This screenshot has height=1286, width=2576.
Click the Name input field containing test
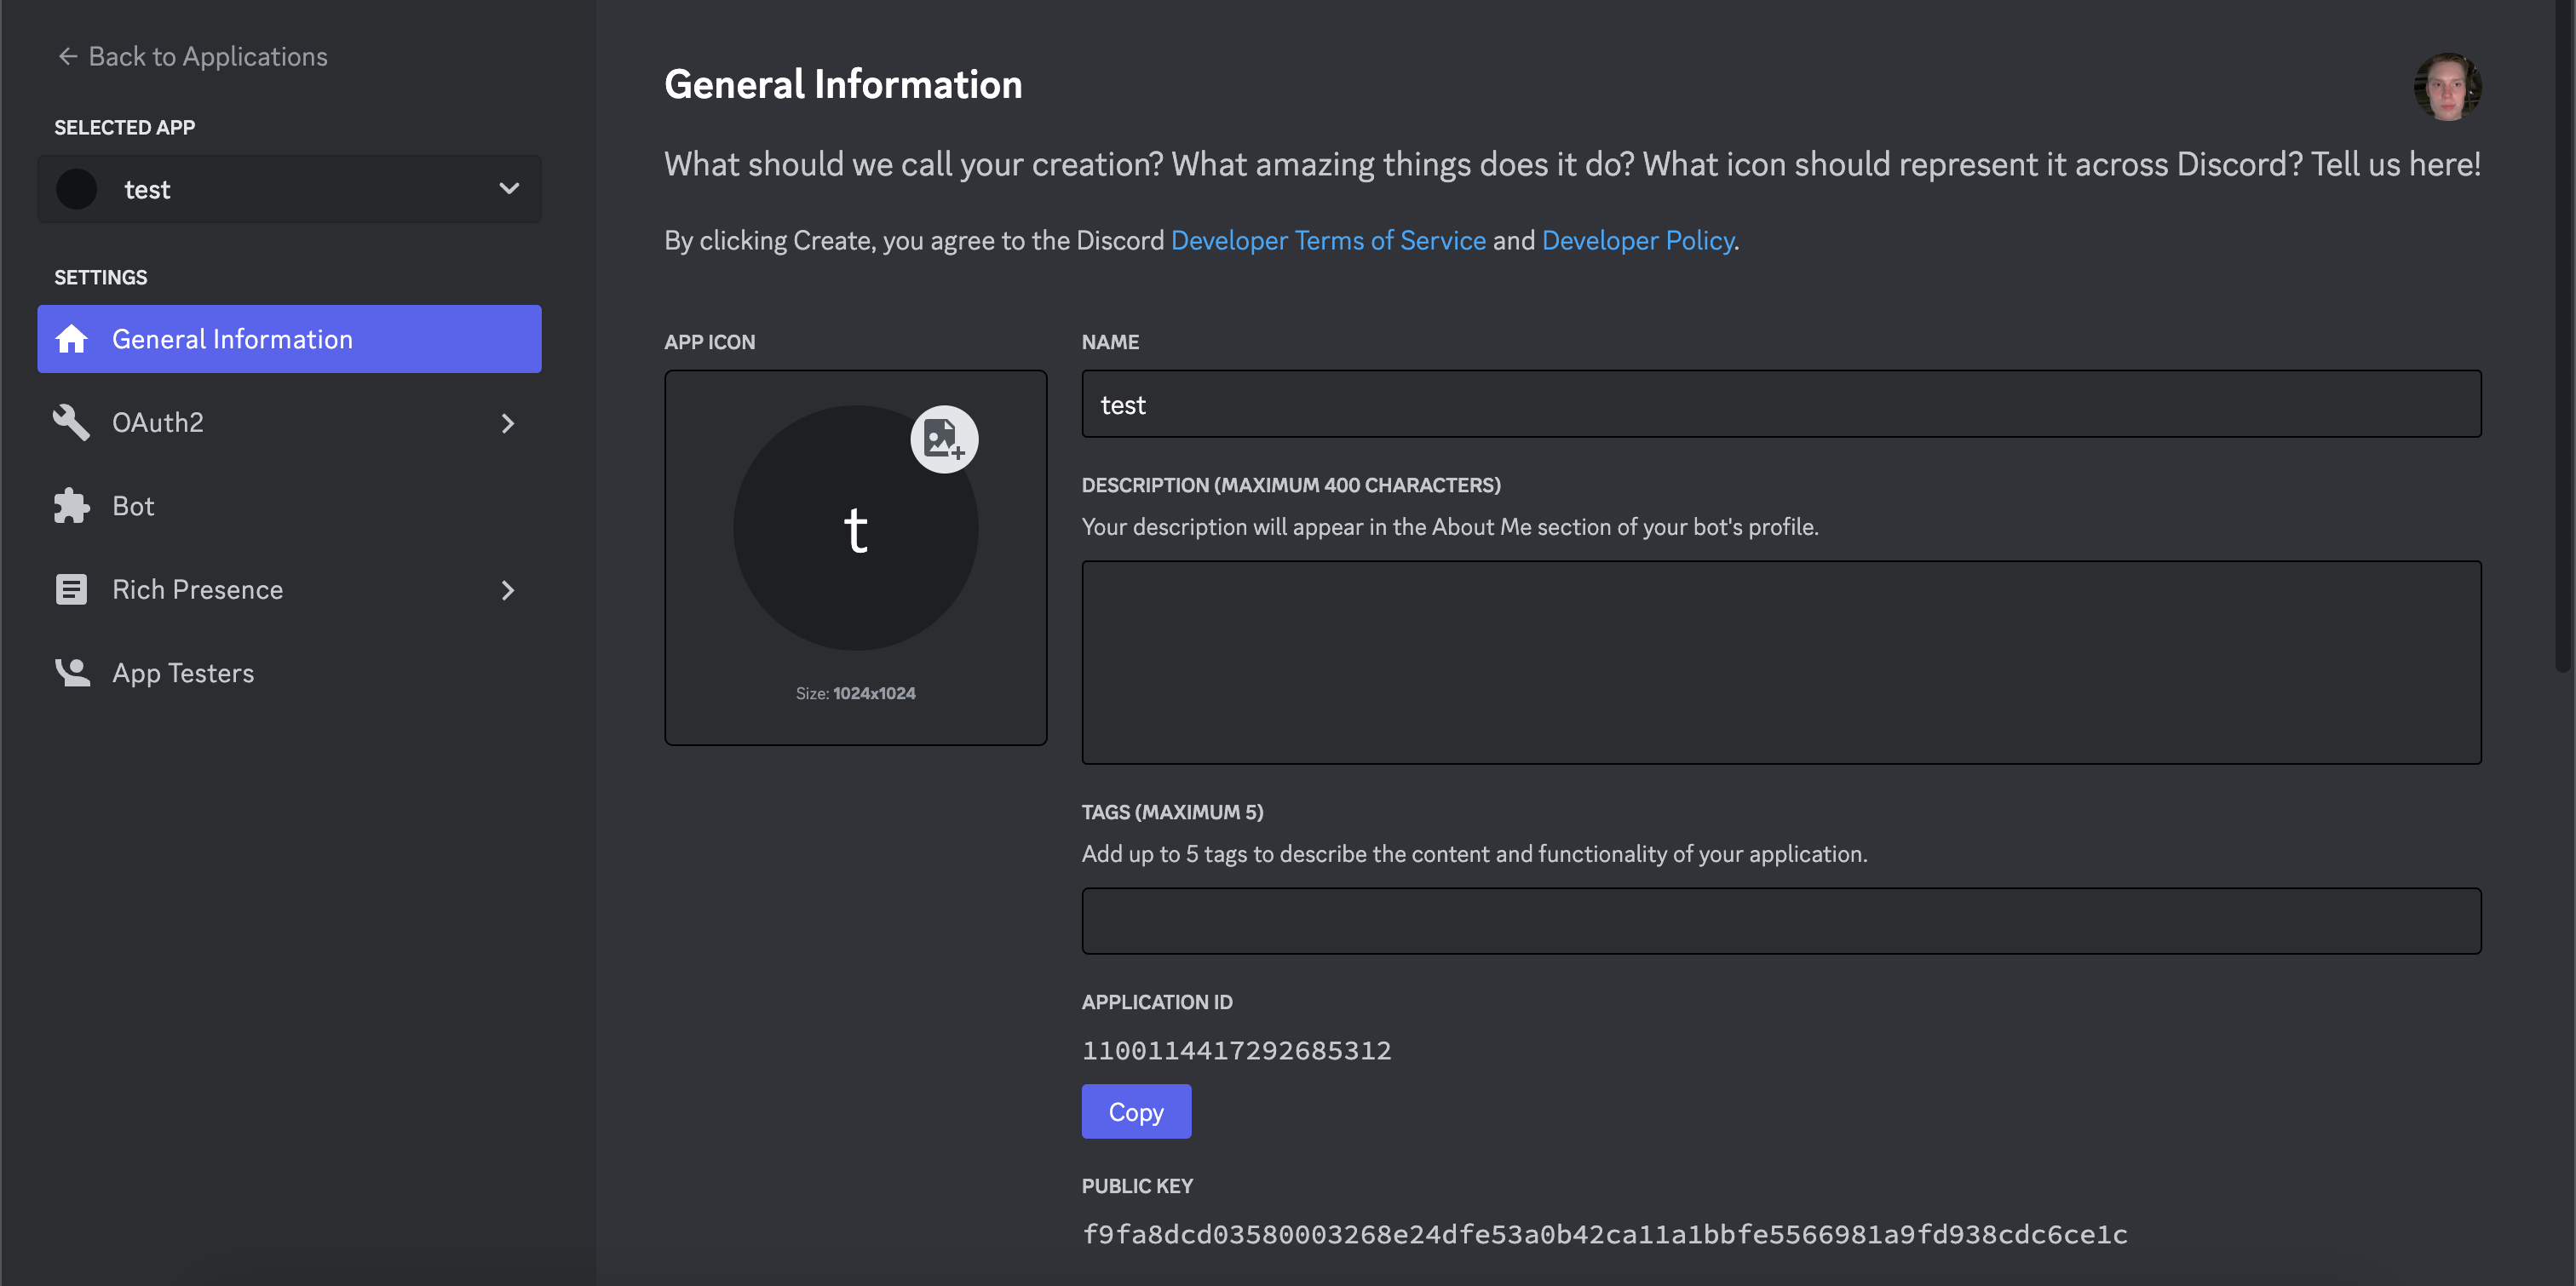coord(1781,404)
